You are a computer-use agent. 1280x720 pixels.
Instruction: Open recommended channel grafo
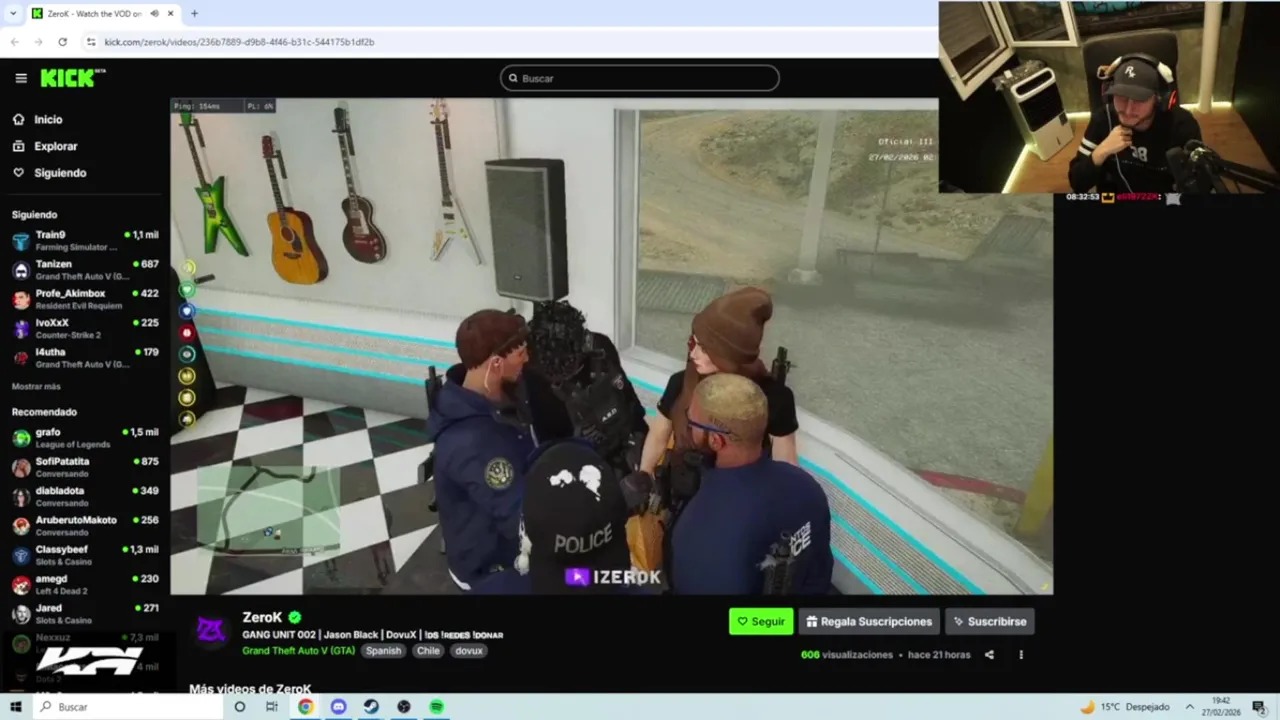(85, 437)
